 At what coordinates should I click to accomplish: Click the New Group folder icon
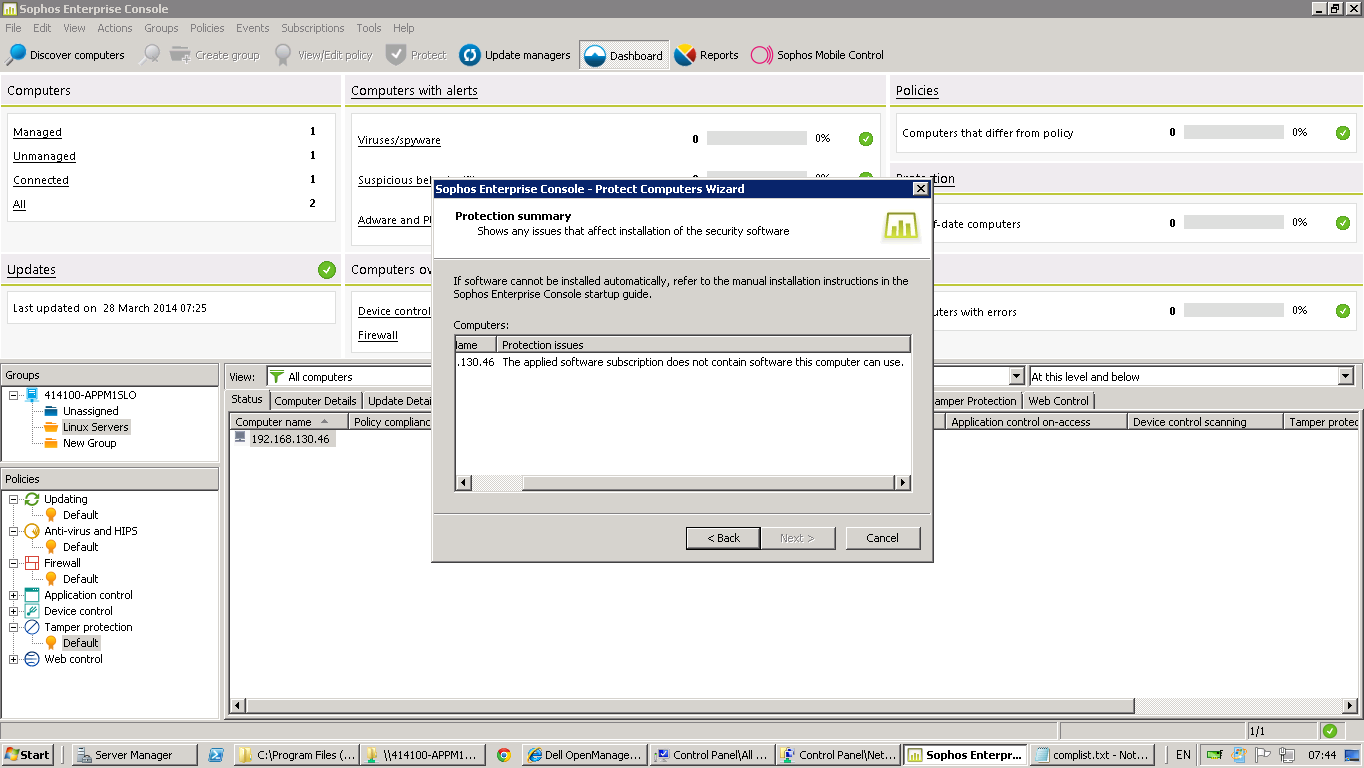pyautogui.click(x=51, y=443)
